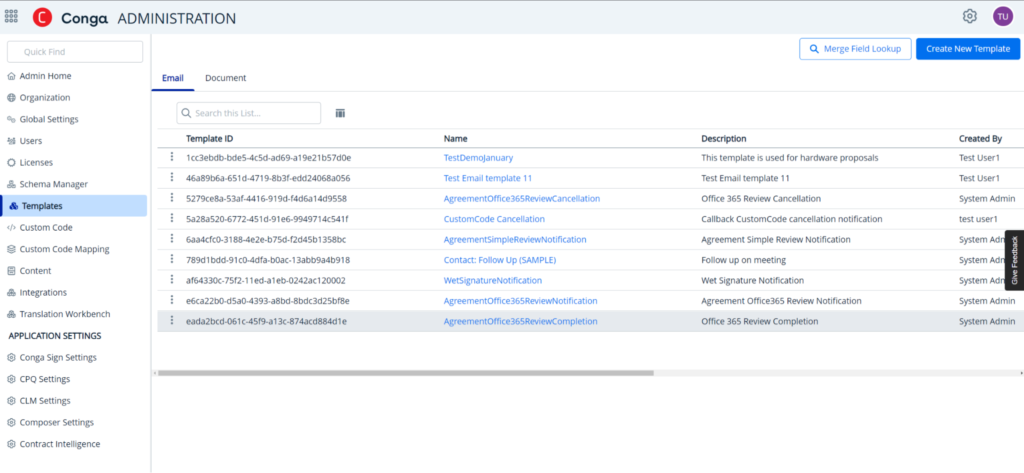Switch to the Email tab
1024x473 pixels.
click(x=172, y=78)
